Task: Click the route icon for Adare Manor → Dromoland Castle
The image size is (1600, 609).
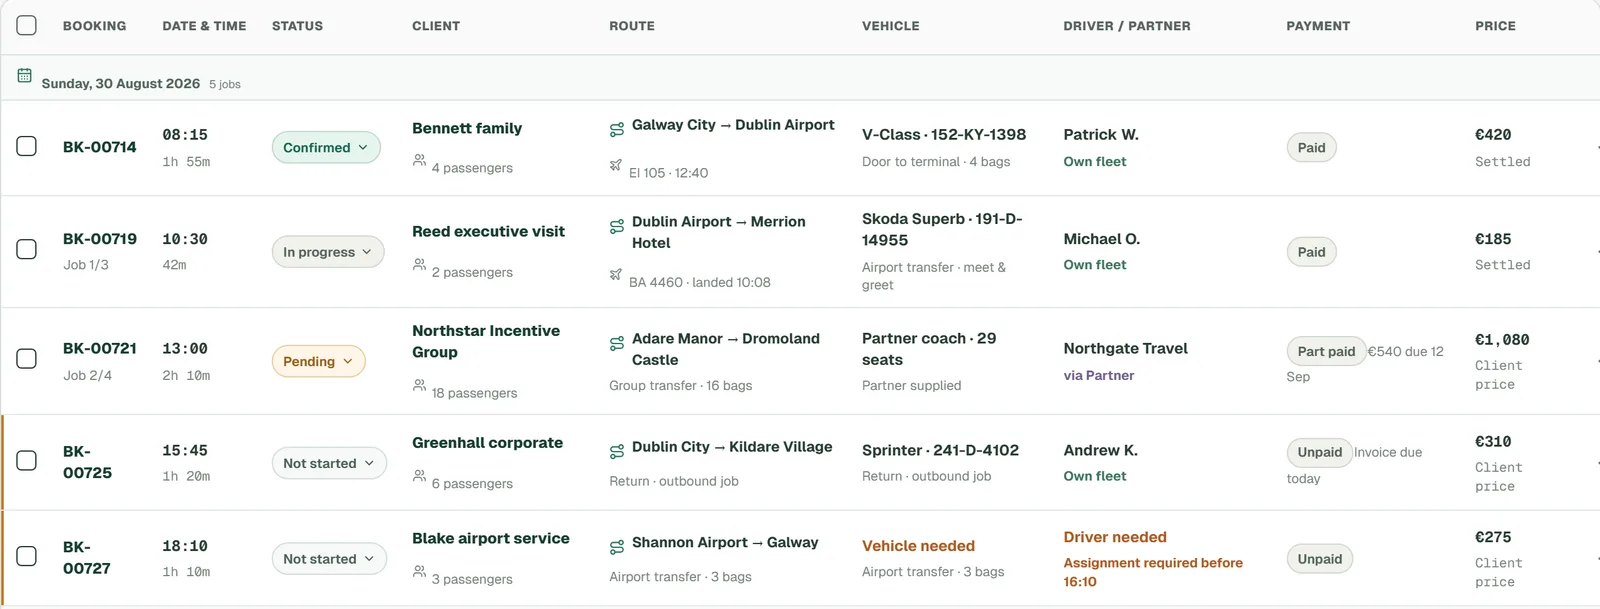Action: coord(617,344)
